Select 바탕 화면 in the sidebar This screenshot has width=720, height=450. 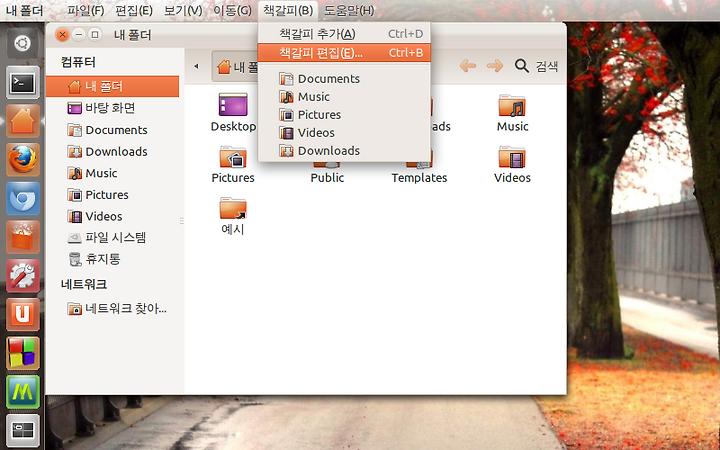coord(112,108)
